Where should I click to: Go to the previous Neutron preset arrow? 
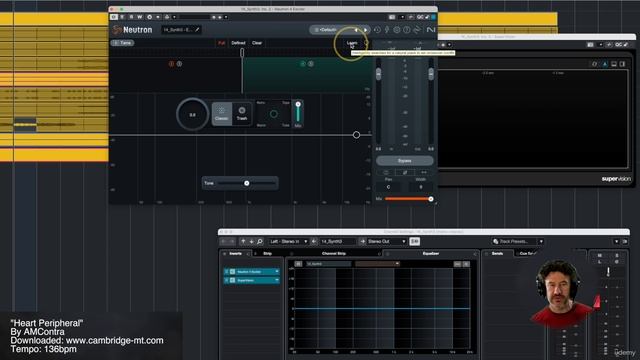(x=356, y=30)
